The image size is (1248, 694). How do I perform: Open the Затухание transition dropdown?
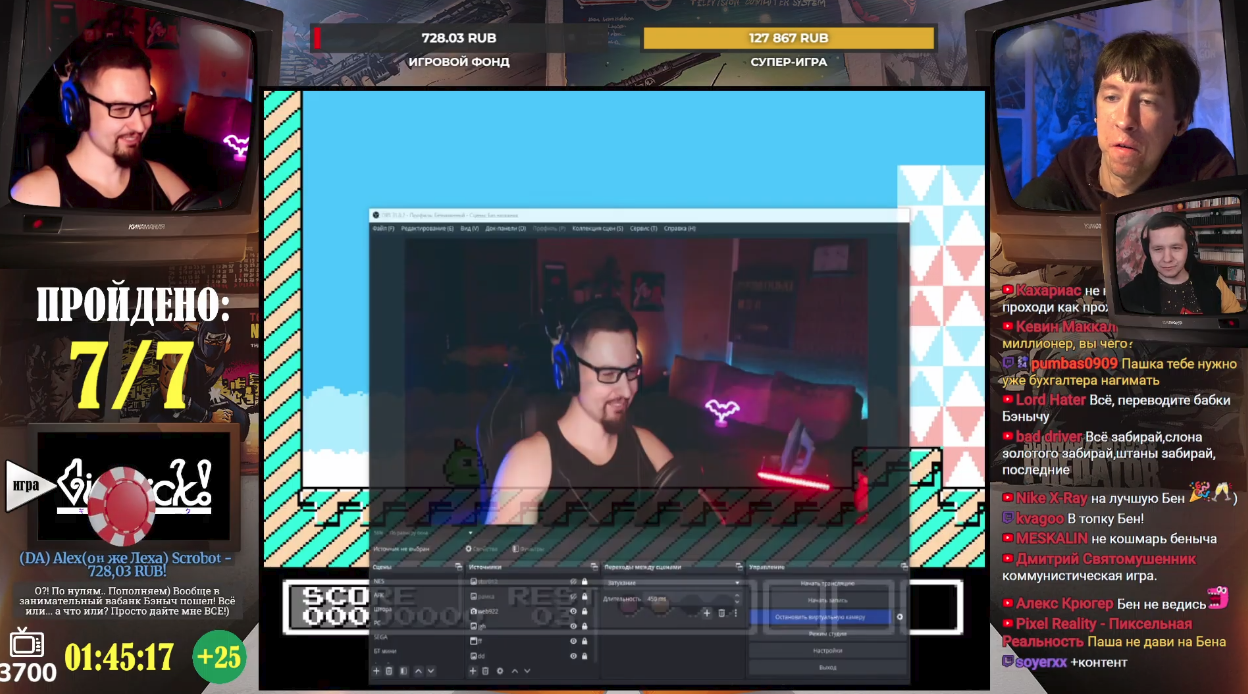click(672, 582)
